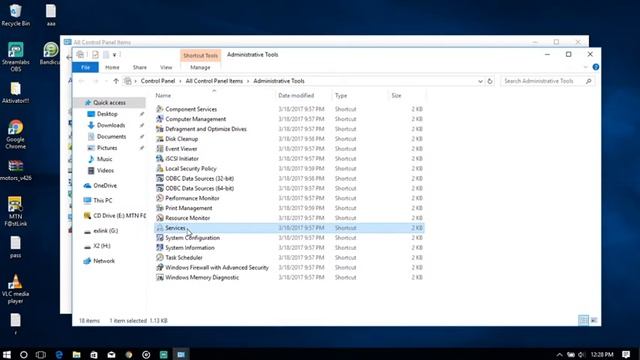
Task: Select Google Chrome desktop shortcut
Action: (x=16, y=135)
